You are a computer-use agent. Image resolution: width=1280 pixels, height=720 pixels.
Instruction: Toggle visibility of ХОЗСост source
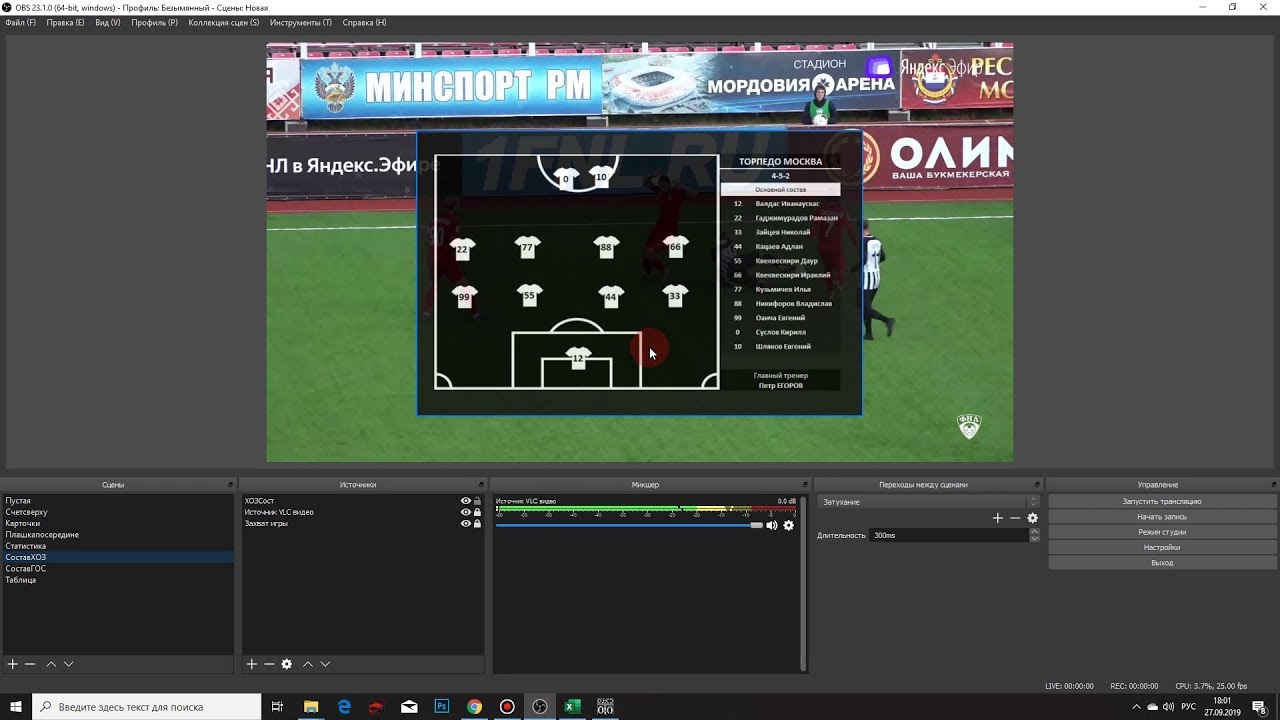[466, 501]
